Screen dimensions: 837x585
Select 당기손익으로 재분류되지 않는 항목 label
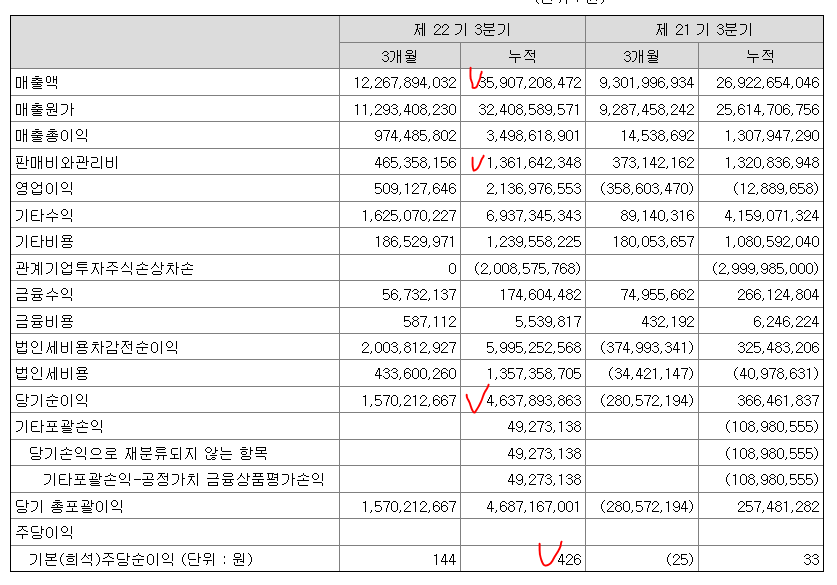click(x=148, y=453)
